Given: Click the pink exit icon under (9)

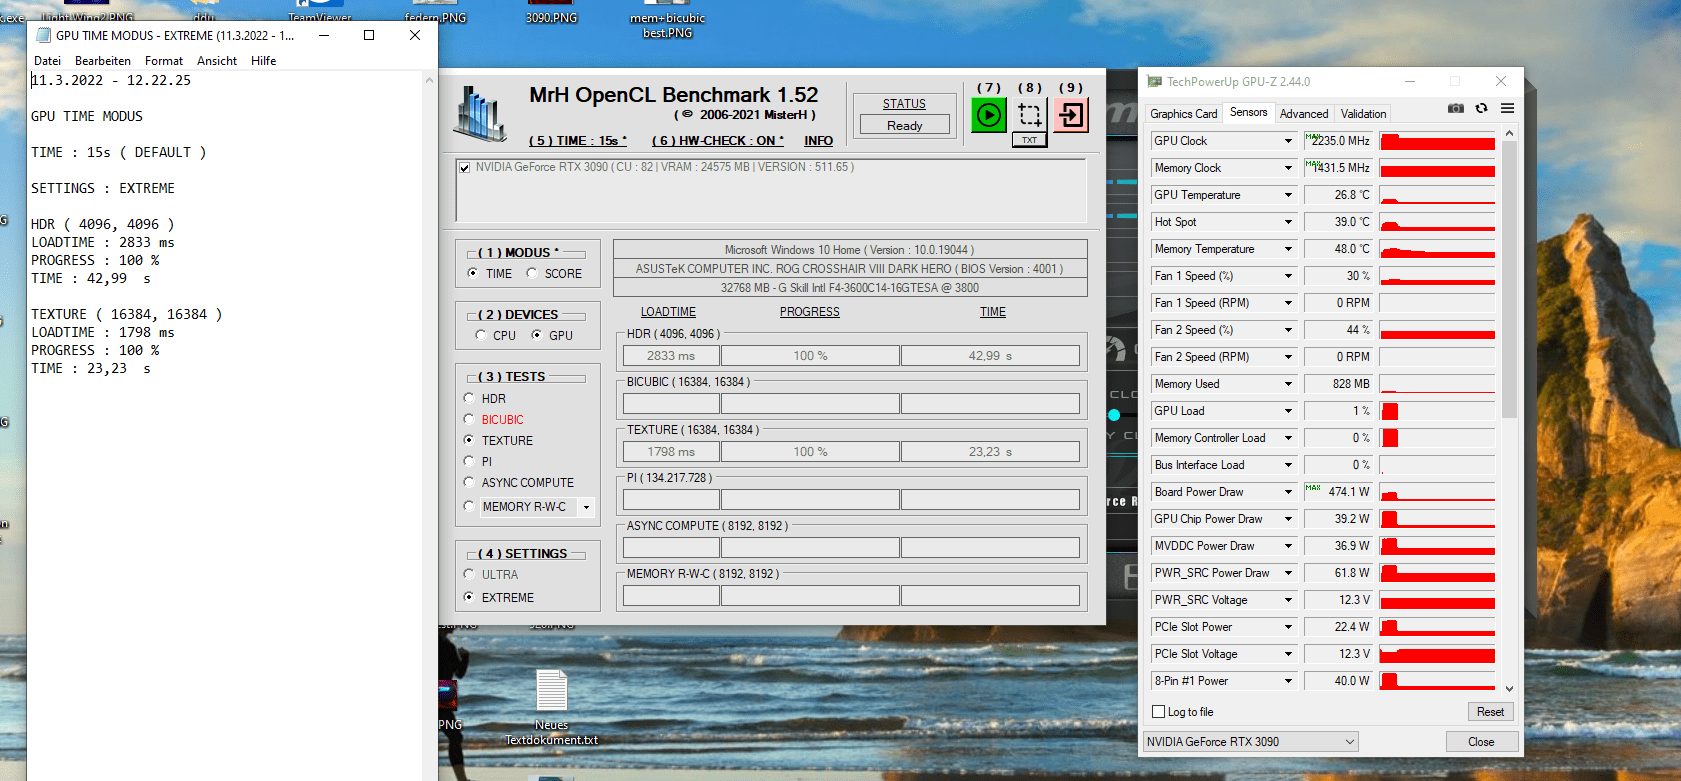Looking at the screenshot, I should [1071, 115].
